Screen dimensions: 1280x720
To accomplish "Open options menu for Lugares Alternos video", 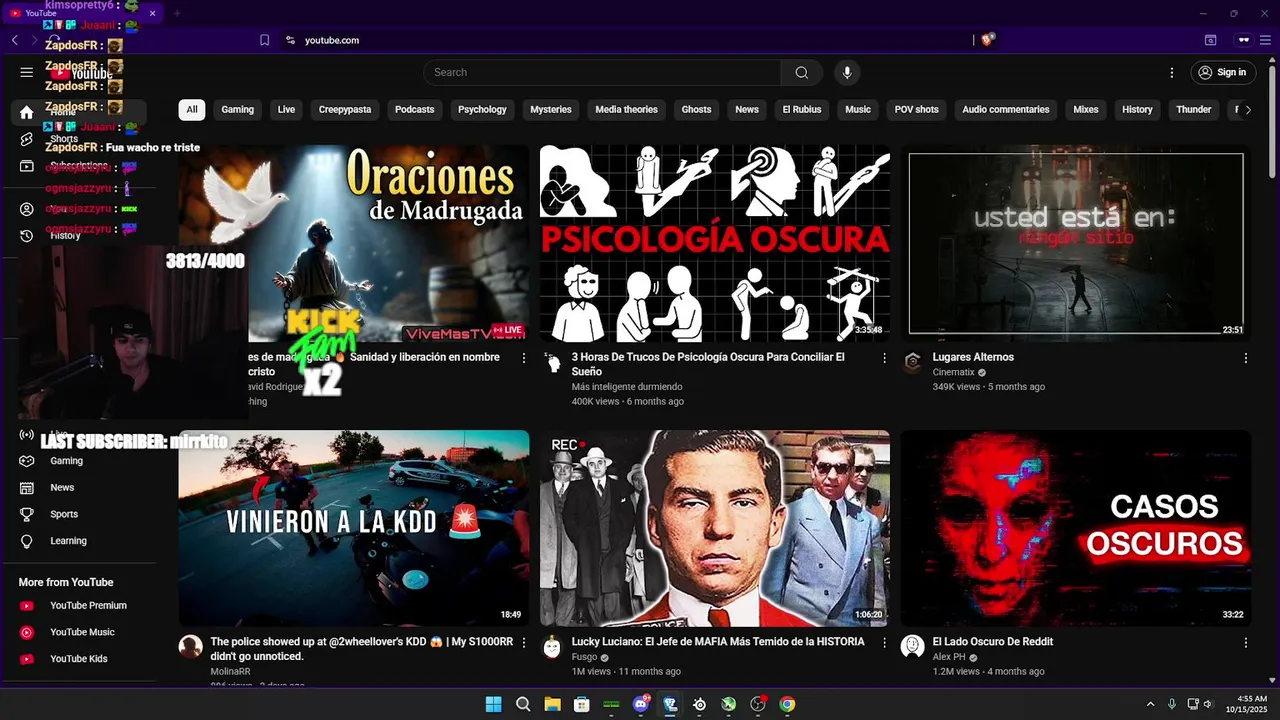I will pyautogui.click(x=1245, y=358).
